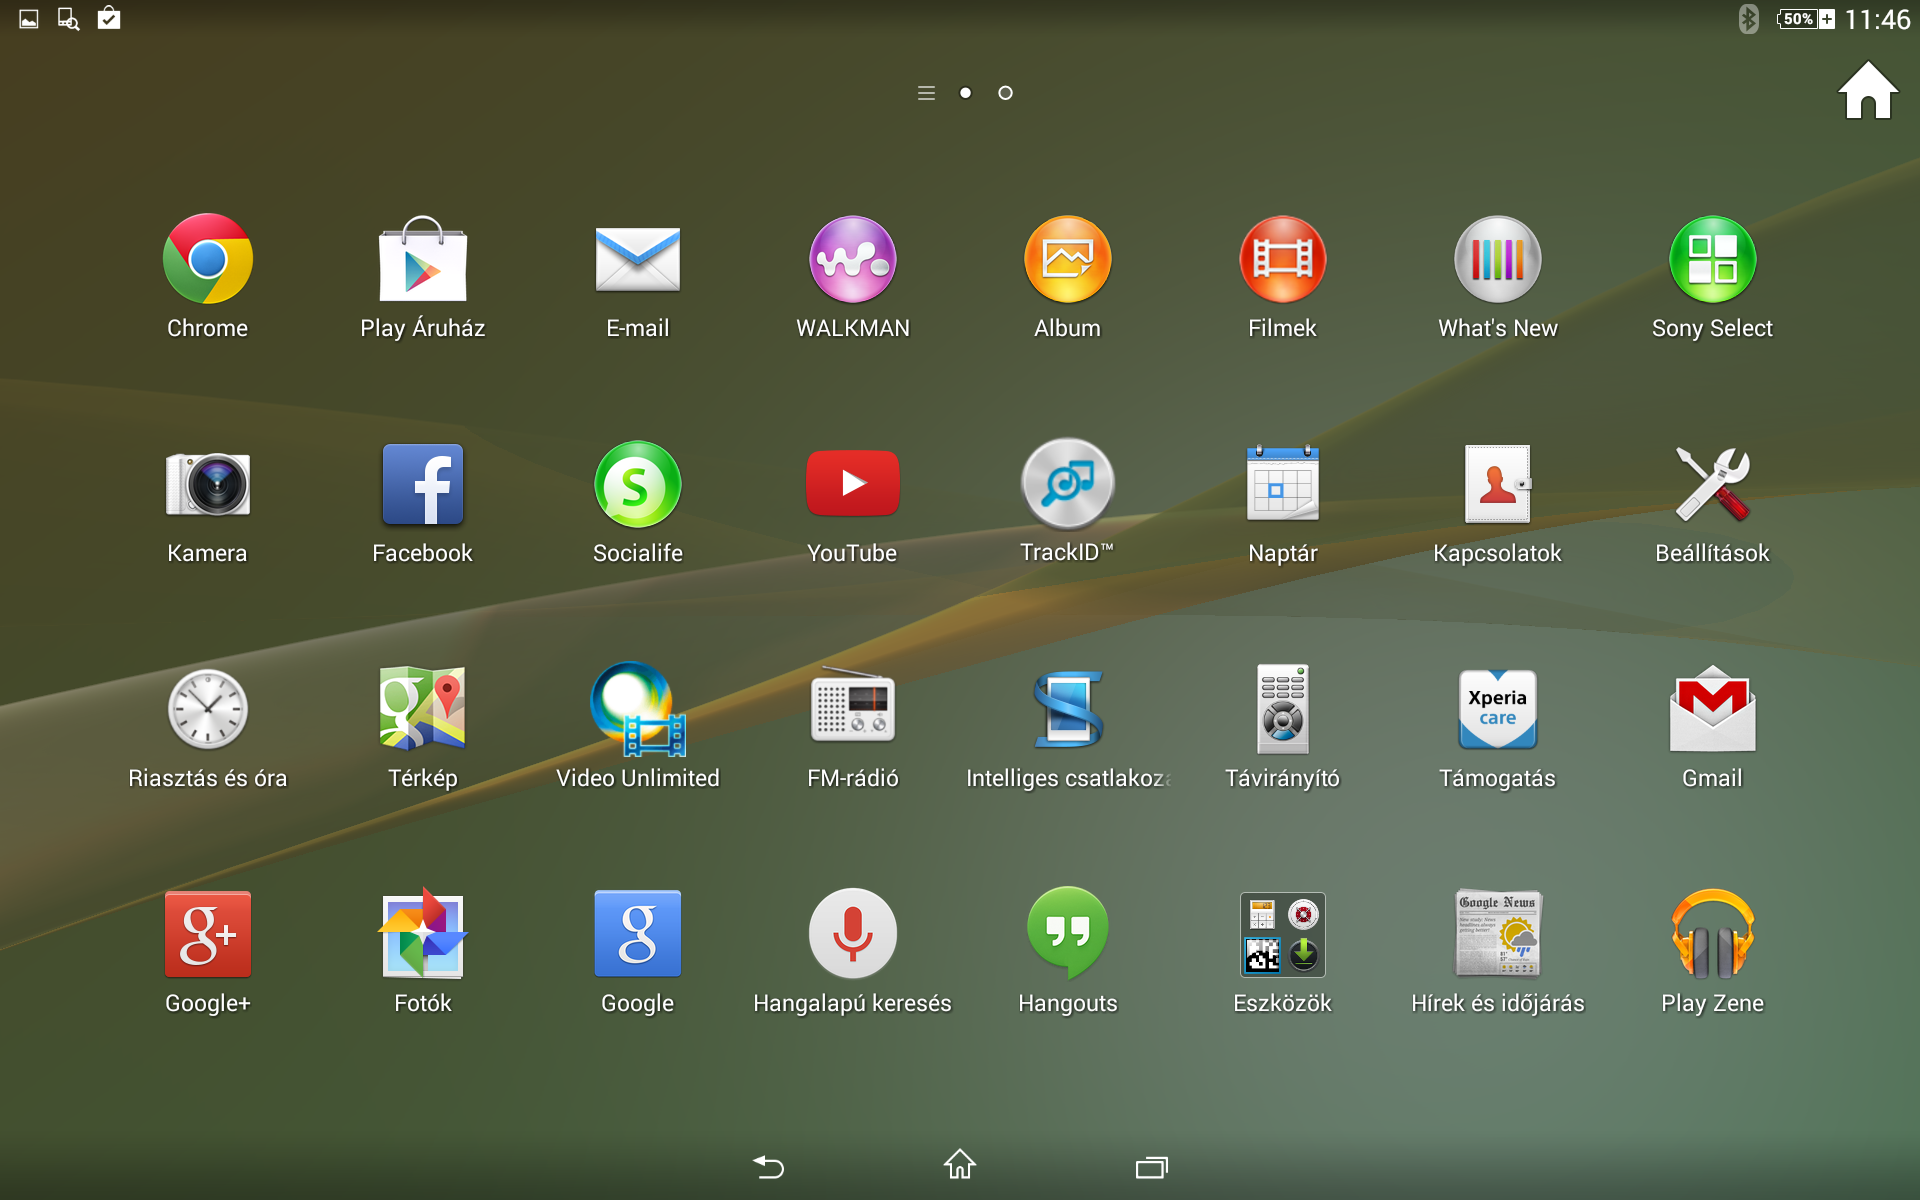Open Beállítások settings
Viewport: 1920px width, 1200px height.
point(1713,484)
